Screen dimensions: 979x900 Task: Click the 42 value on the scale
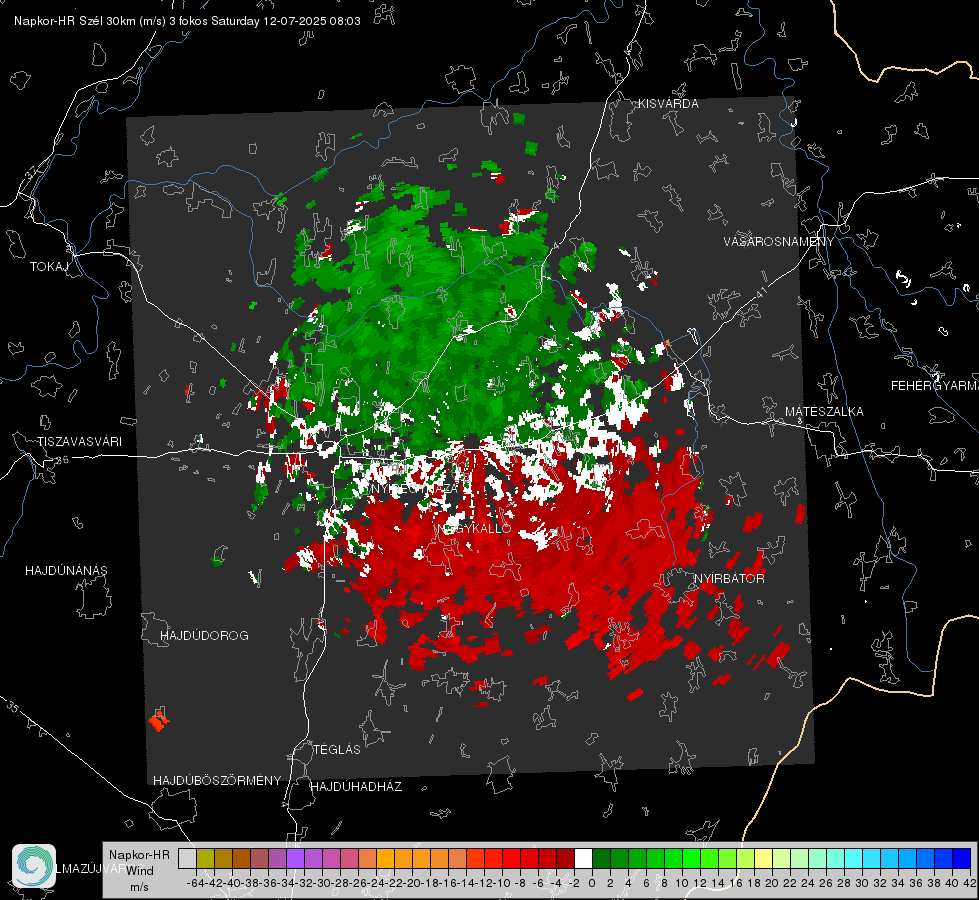(970, 883)
